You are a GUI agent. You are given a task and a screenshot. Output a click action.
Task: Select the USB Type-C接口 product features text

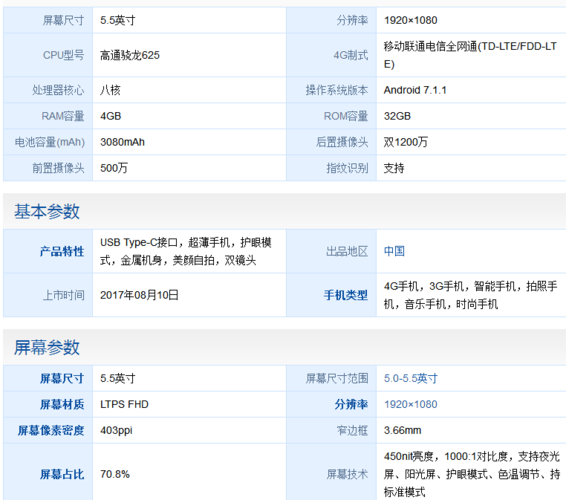tap(186, 251)
